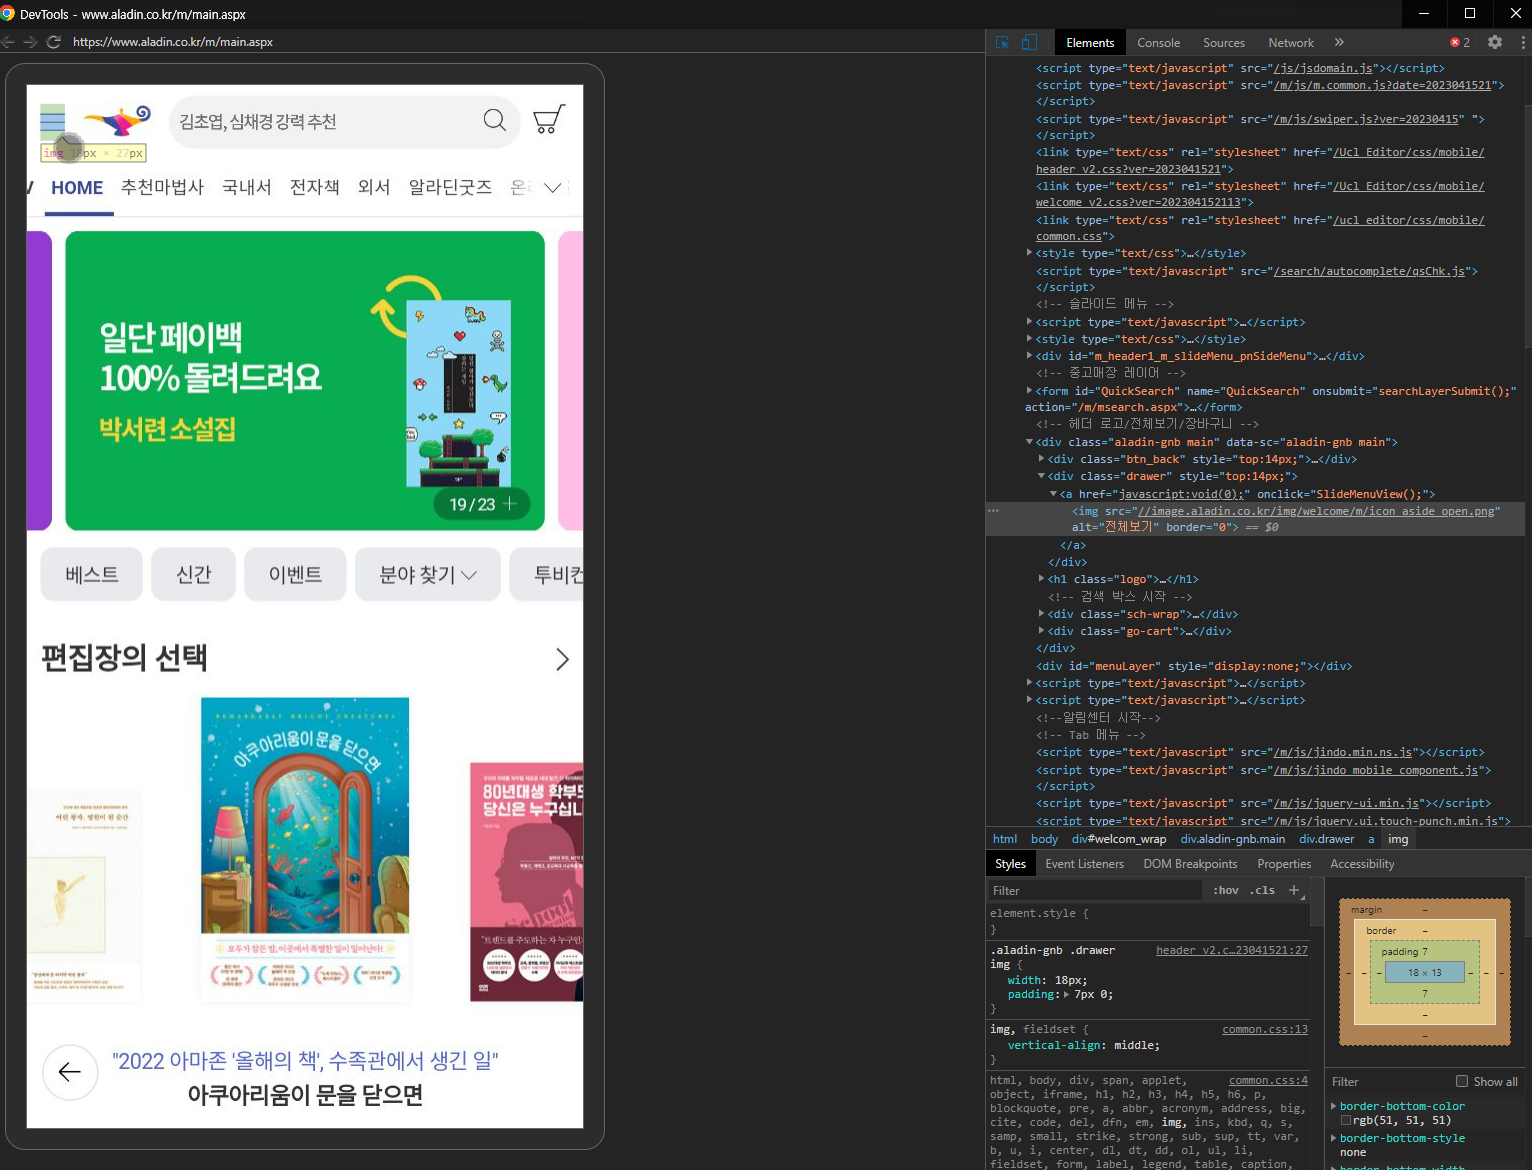
Task: Focus the Computed Filter input field
Action: tap(1390, 1081)
